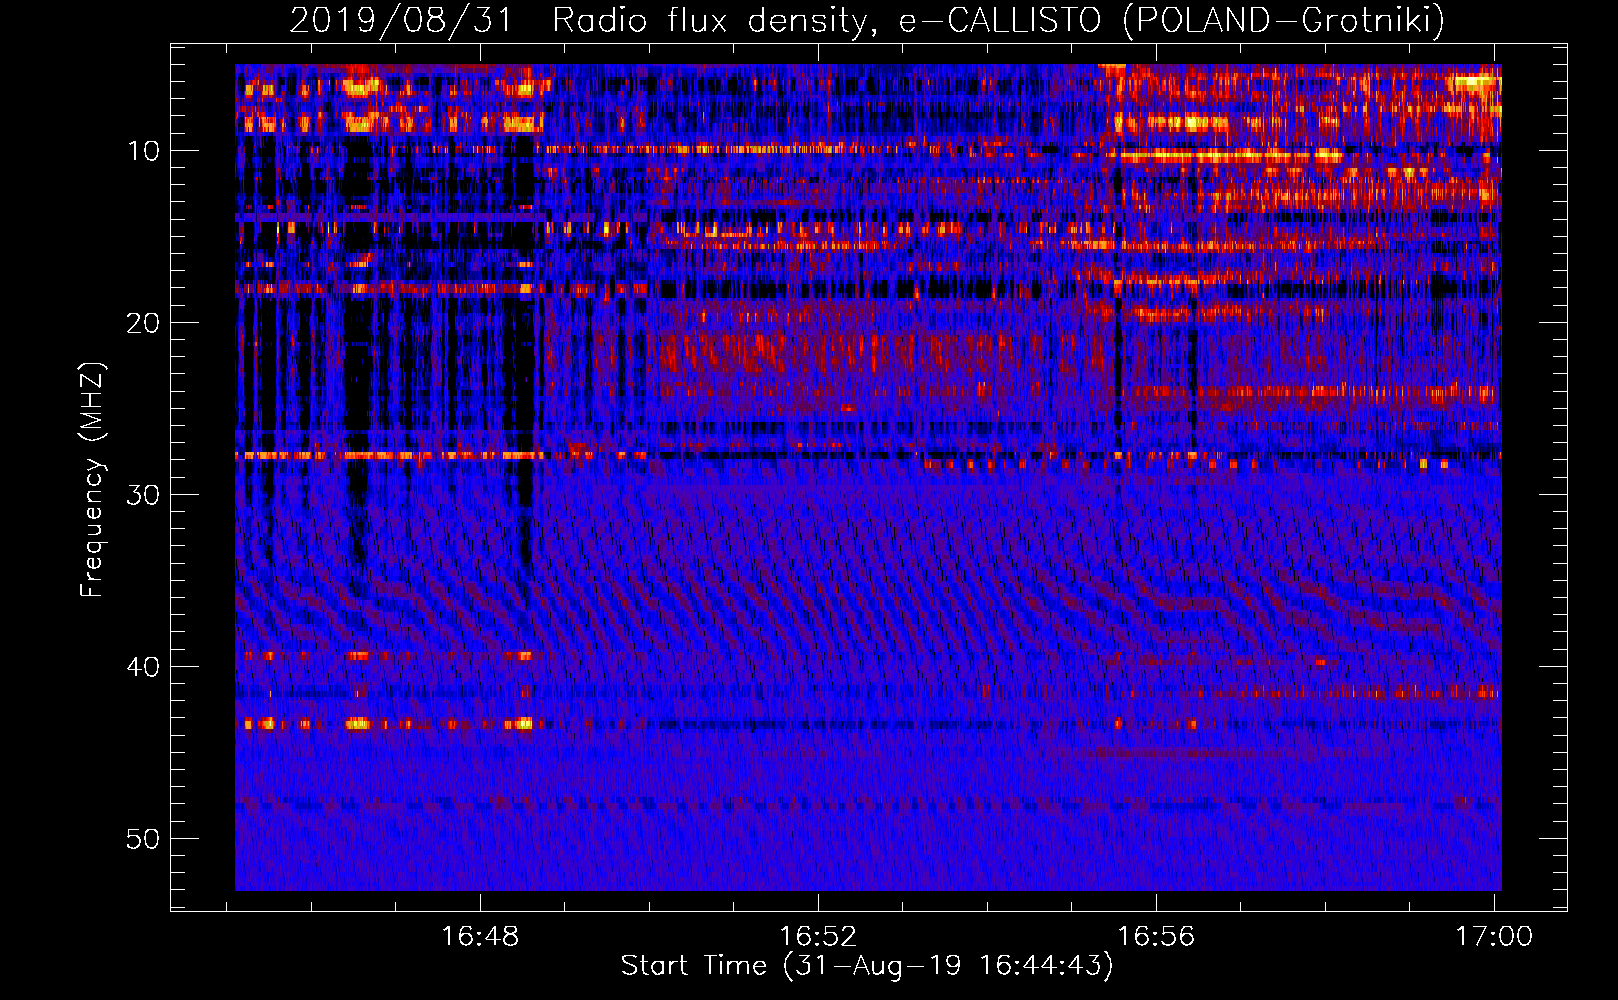Click the 'Start Time (31-Aug-19 16:44:43)' caption
This screenshot has width=1618, height=1000.
[867, 966]
